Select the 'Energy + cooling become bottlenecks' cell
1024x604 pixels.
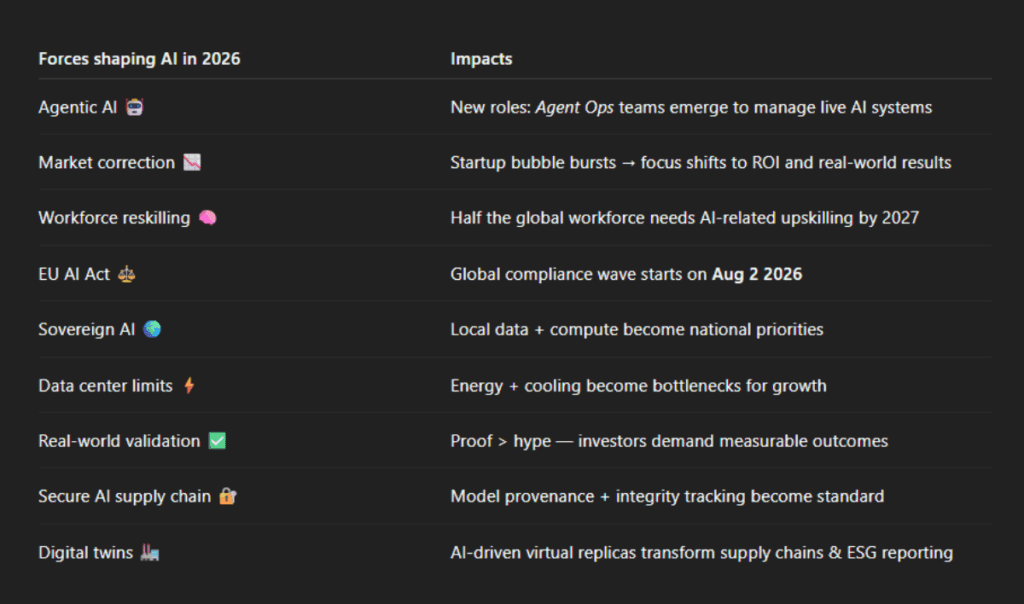point(638,385)
